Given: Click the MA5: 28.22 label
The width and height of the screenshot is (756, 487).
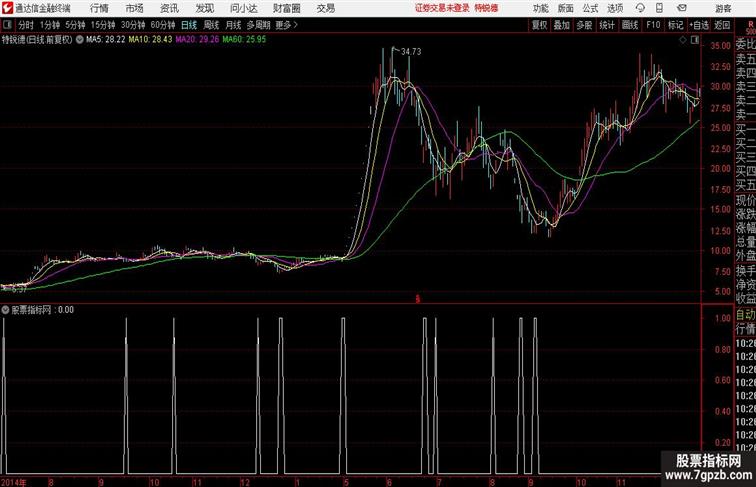Looking at the screenshot, I should pyautogui.click(x=106, y=40).
